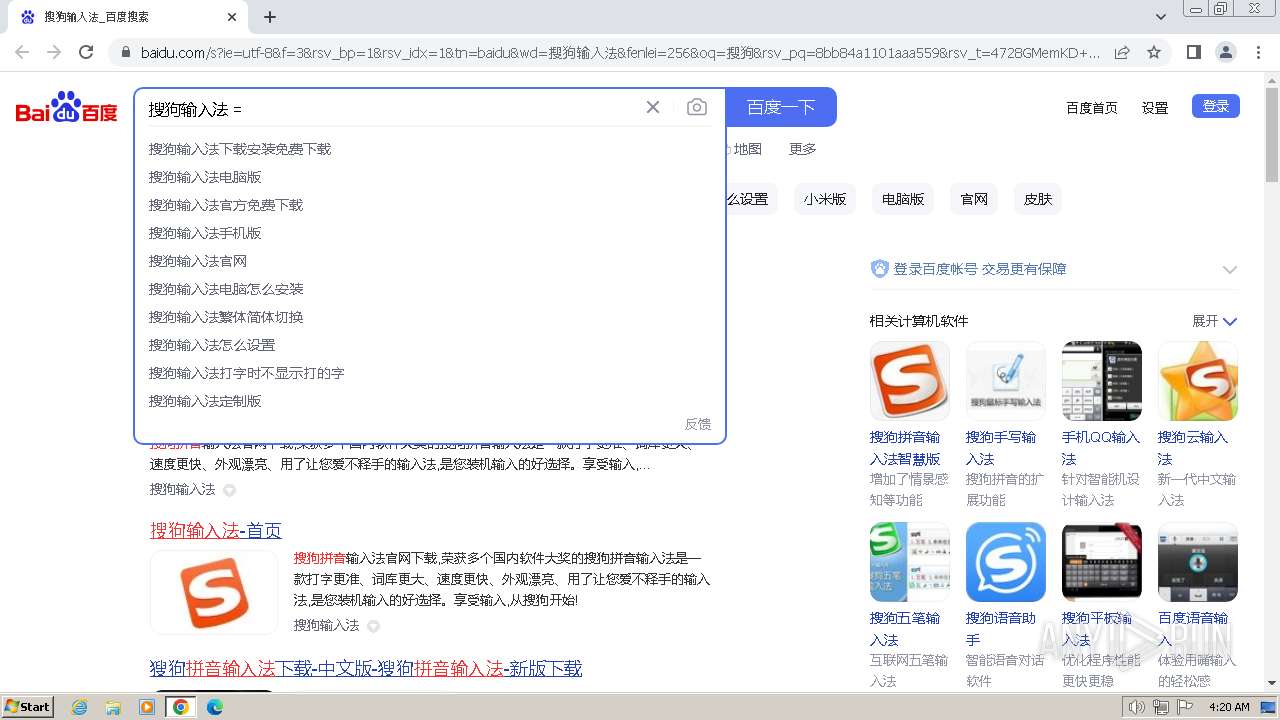Click the volume tray icon
The width and height of the screenshot is (1280, 720).
[1136, 707]
